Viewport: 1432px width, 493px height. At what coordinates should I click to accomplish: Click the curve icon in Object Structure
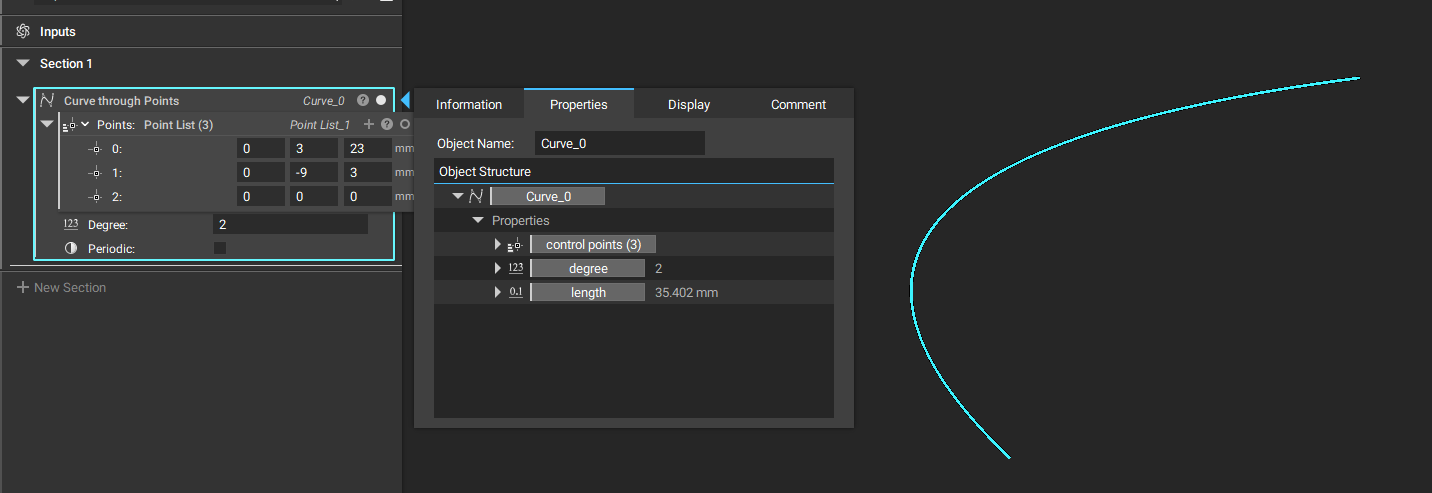(x=476, y=196)
